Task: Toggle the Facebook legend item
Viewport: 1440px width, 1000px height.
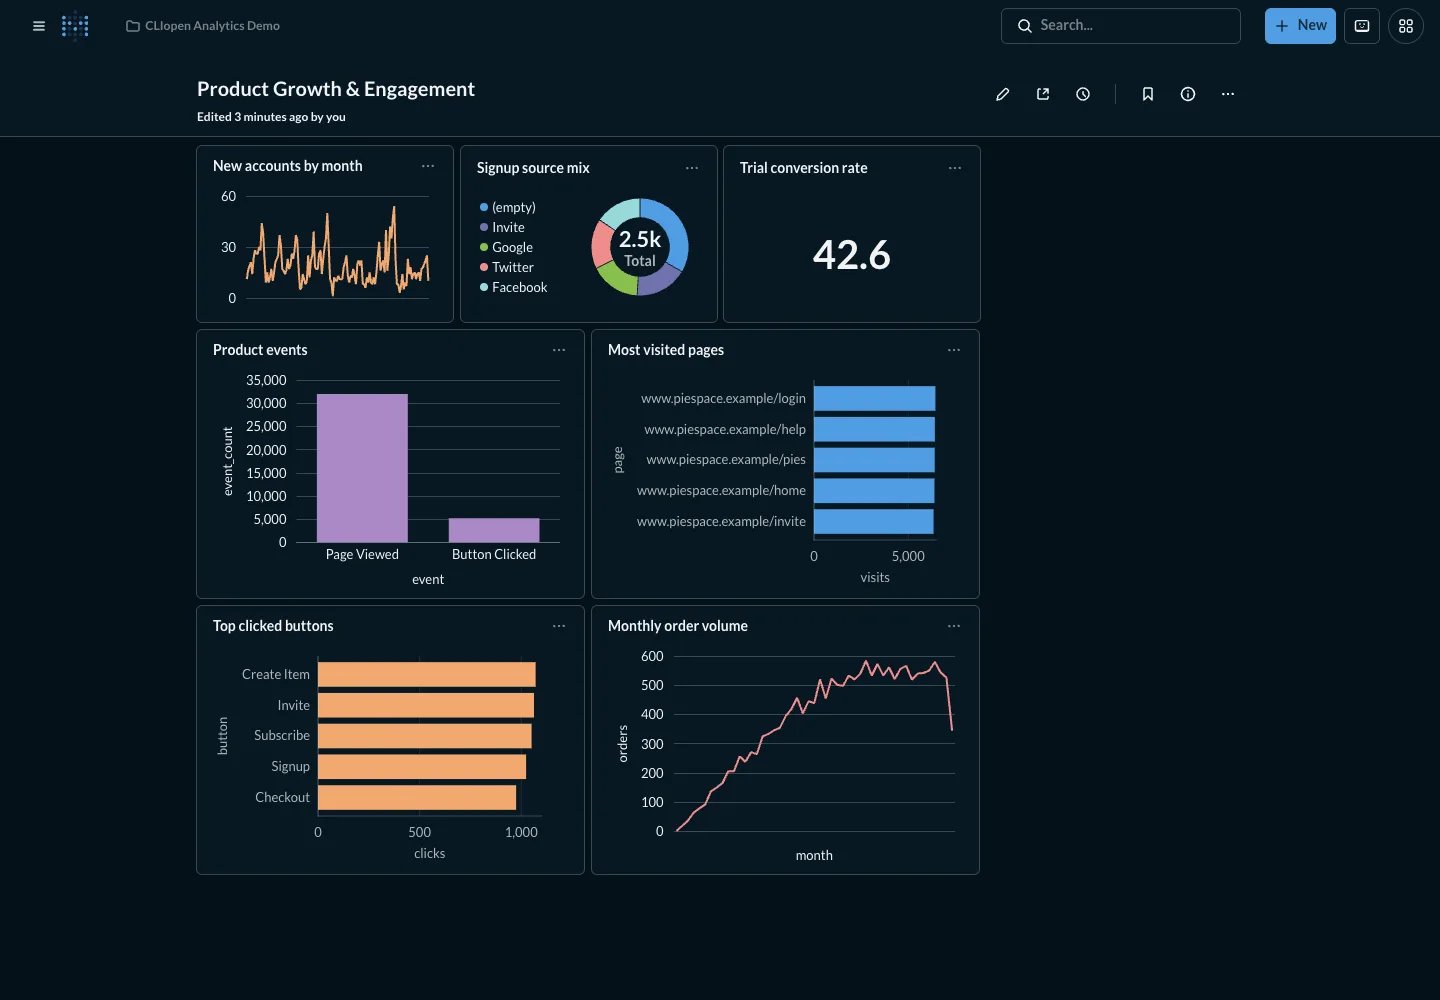Action: pos(514,287)
